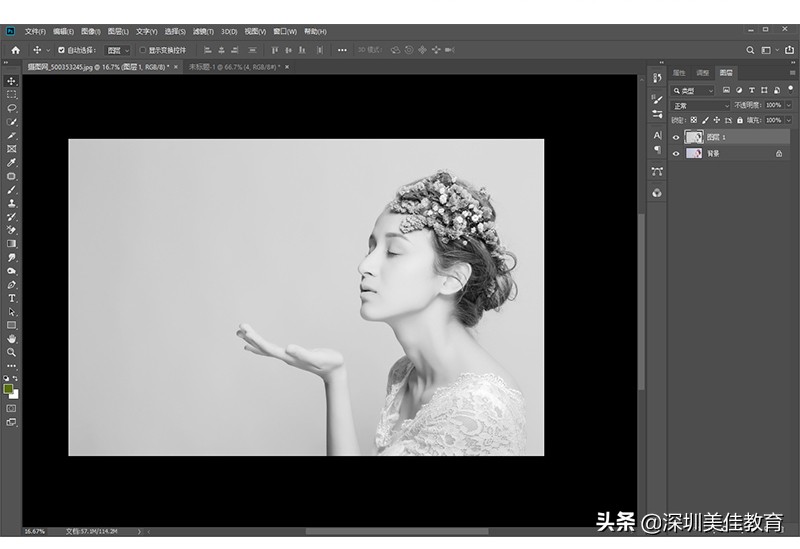This screenshot has height=549, width=800.
Task: Toggle lock image pixels brush icon
Action: 705,120
